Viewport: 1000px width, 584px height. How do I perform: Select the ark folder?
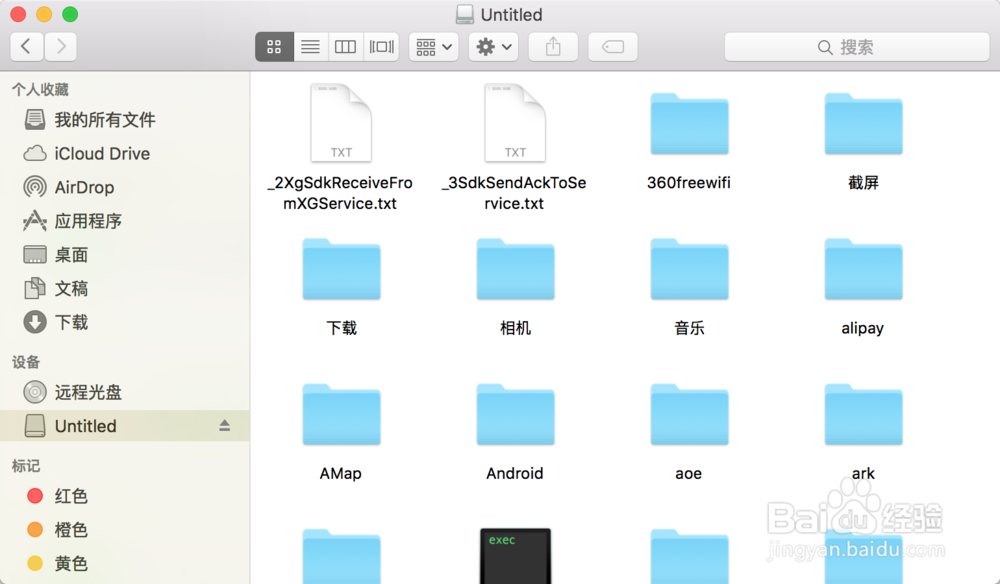[x=864, y=415]
